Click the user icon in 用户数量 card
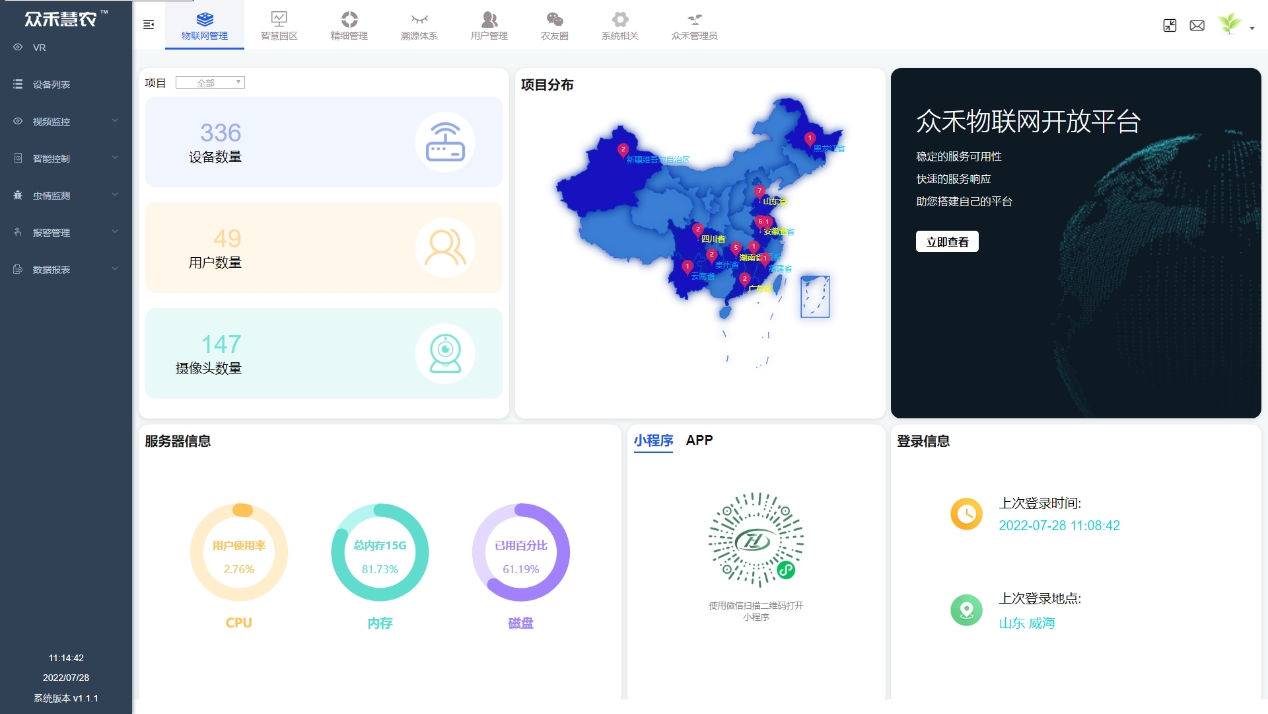Viewport: 1268px width, 714px height. click(x=445, y=247)
